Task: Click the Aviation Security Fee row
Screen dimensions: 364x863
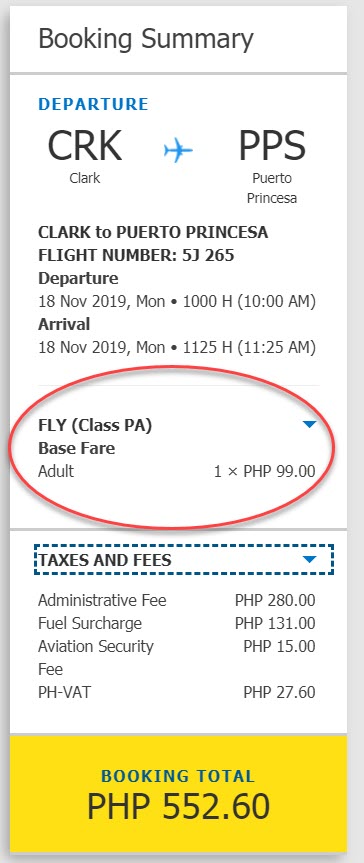Action: click(x=177, y=657)
